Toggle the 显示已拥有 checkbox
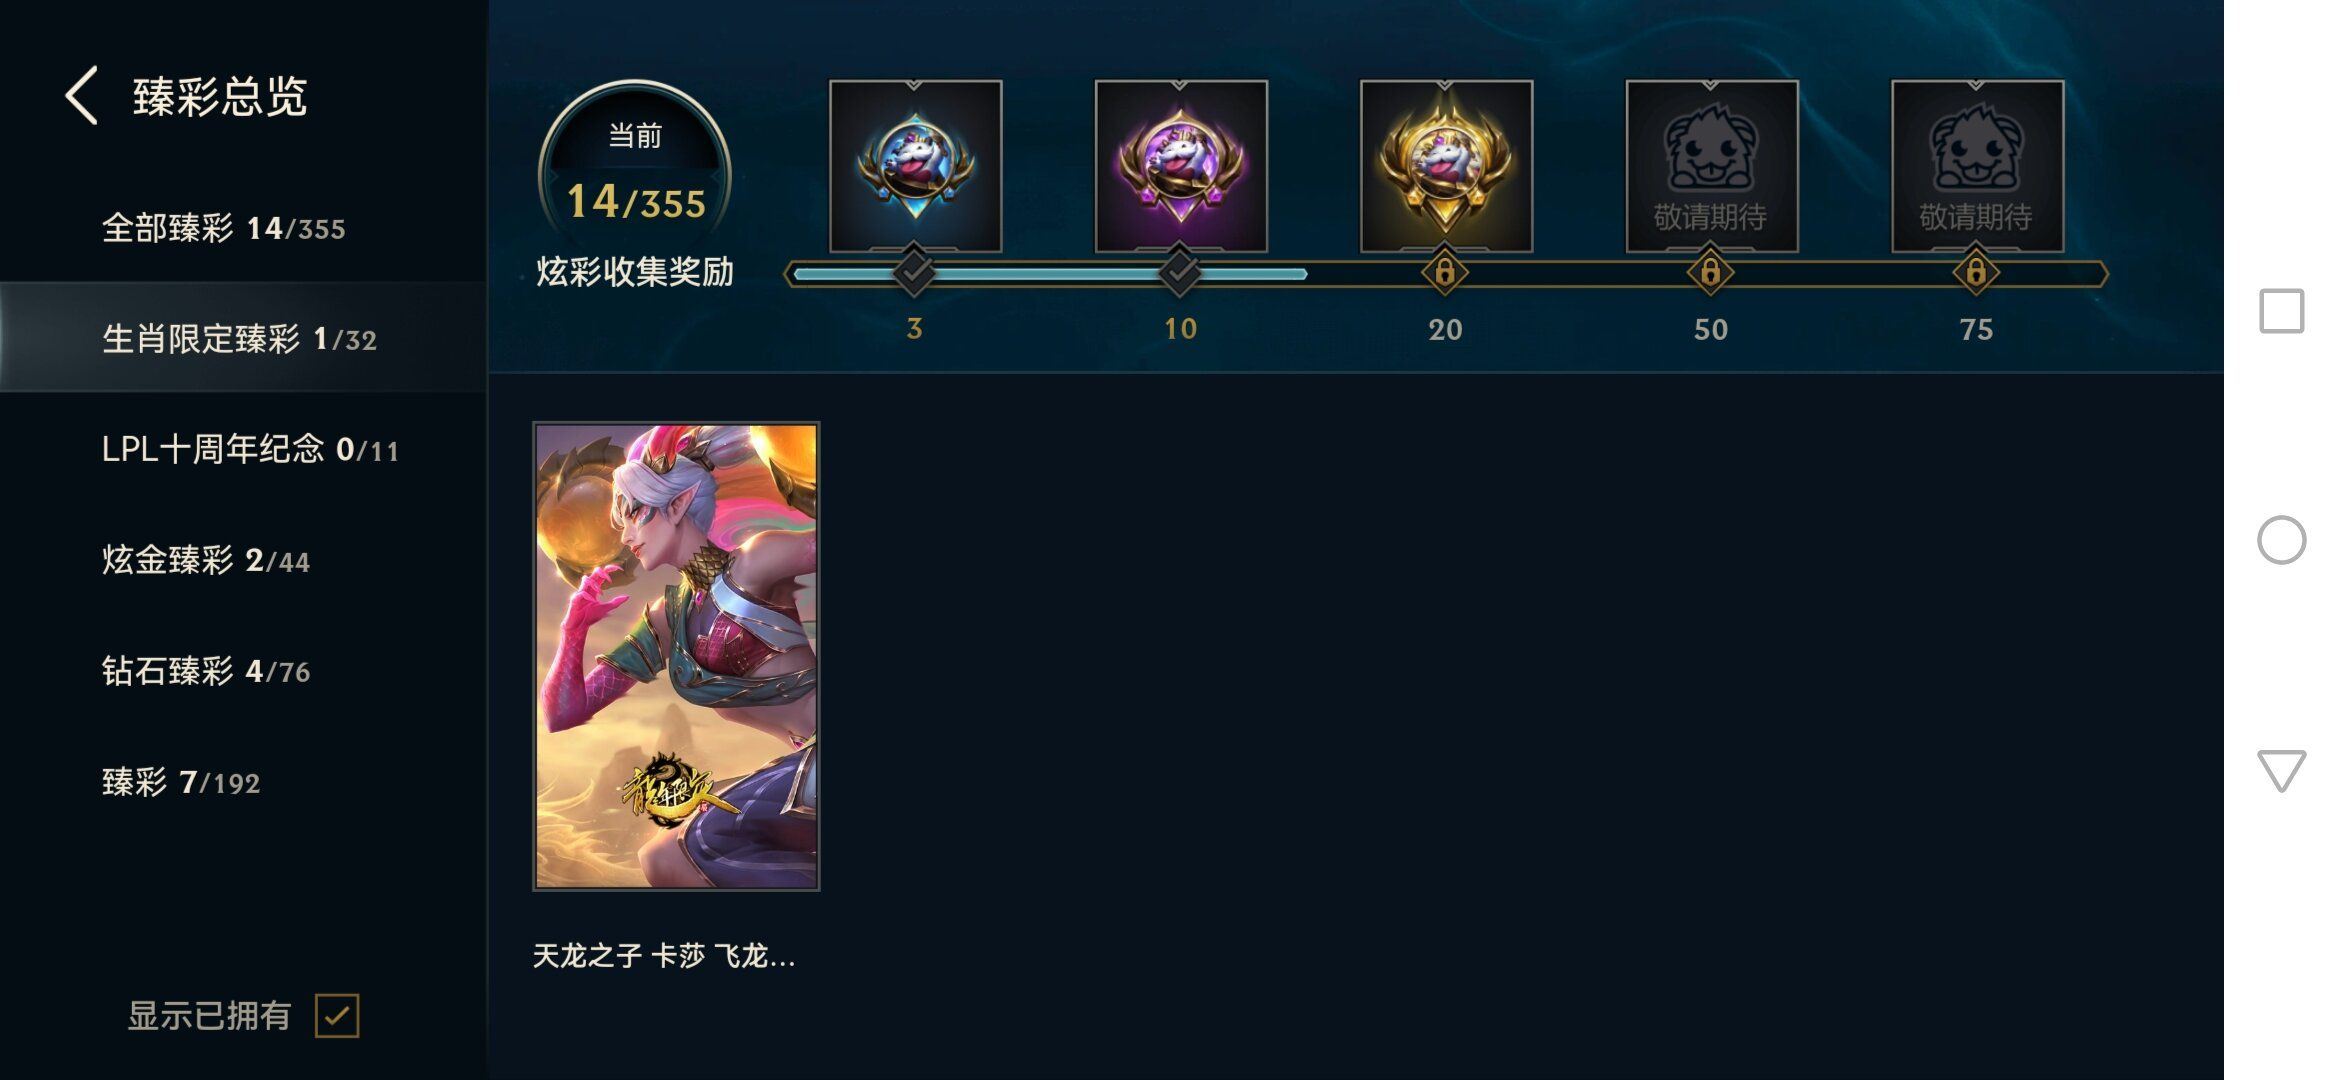 tap(337, 1016)
